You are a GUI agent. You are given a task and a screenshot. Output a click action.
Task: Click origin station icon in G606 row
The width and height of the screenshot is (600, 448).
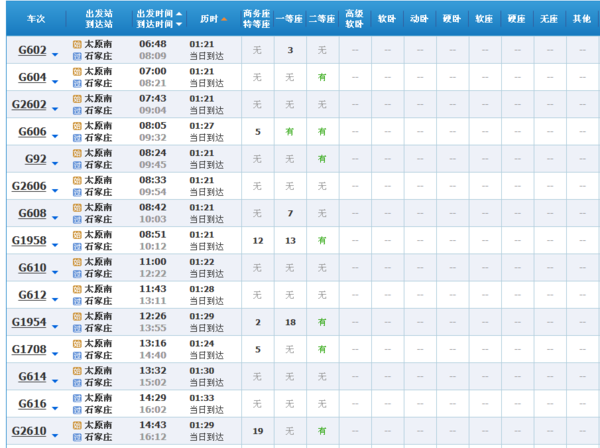77,125
